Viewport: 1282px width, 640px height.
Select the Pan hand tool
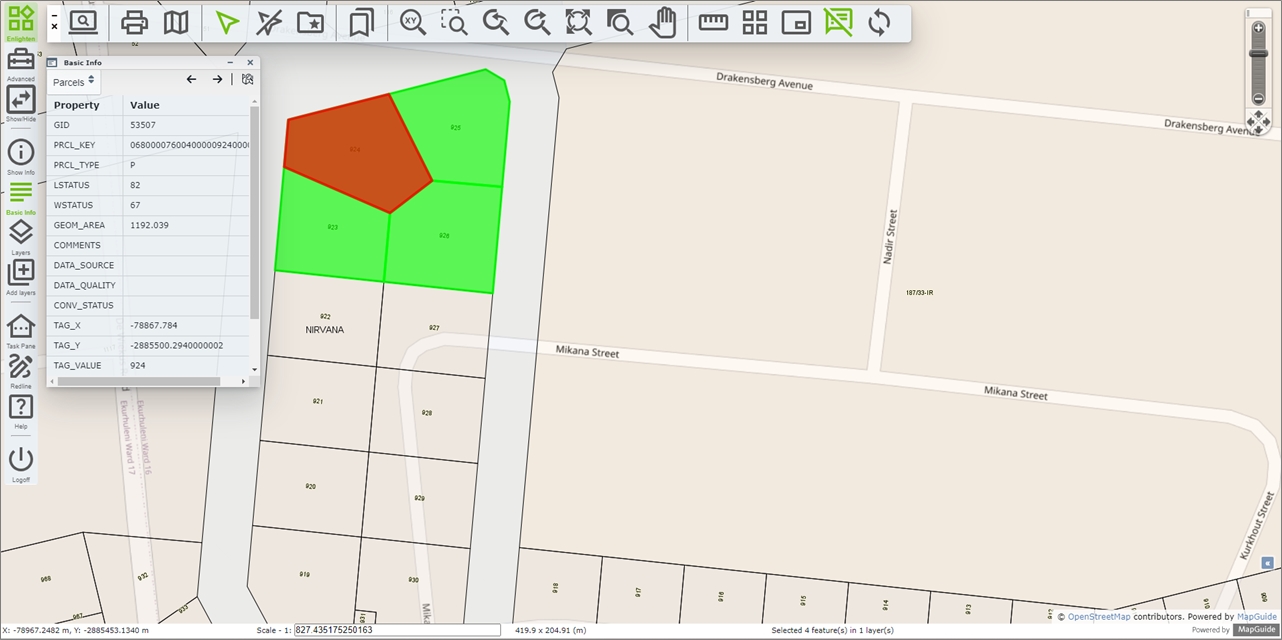[x=662, y=22]
